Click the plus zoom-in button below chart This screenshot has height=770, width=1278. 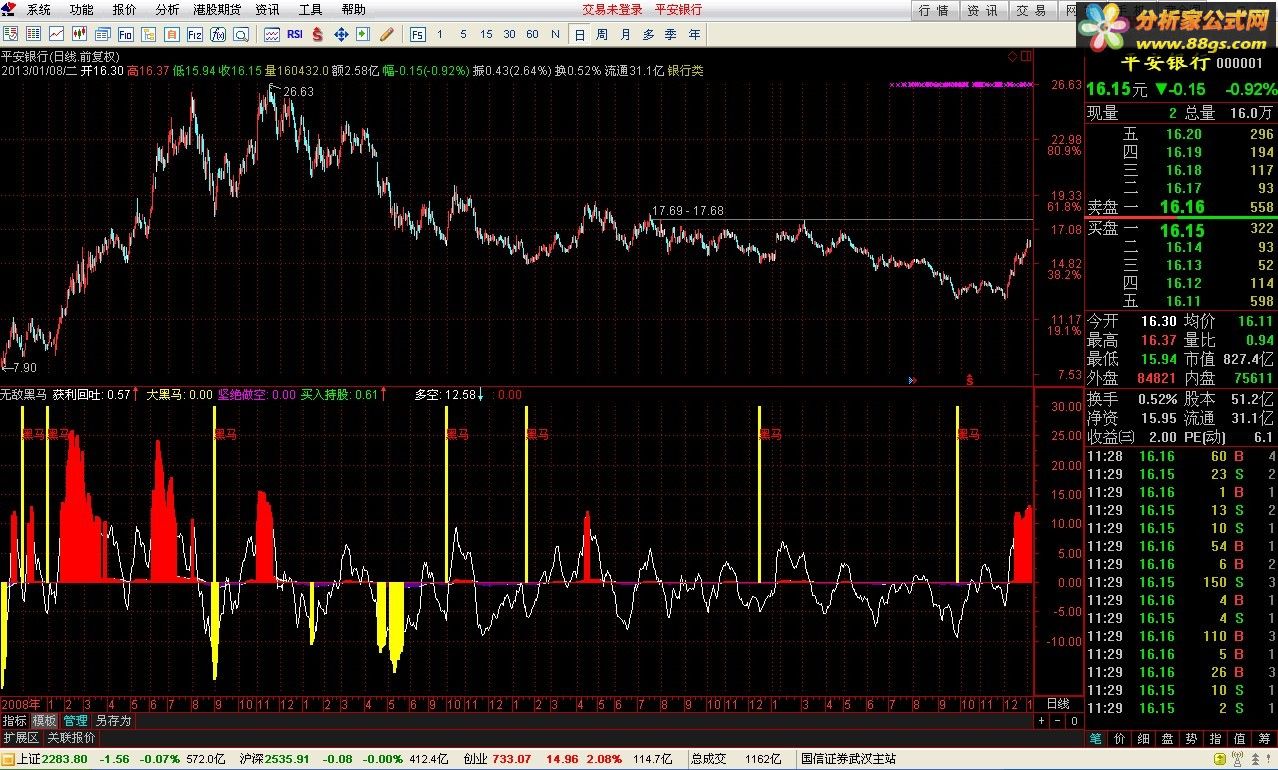pos(1042,721)
